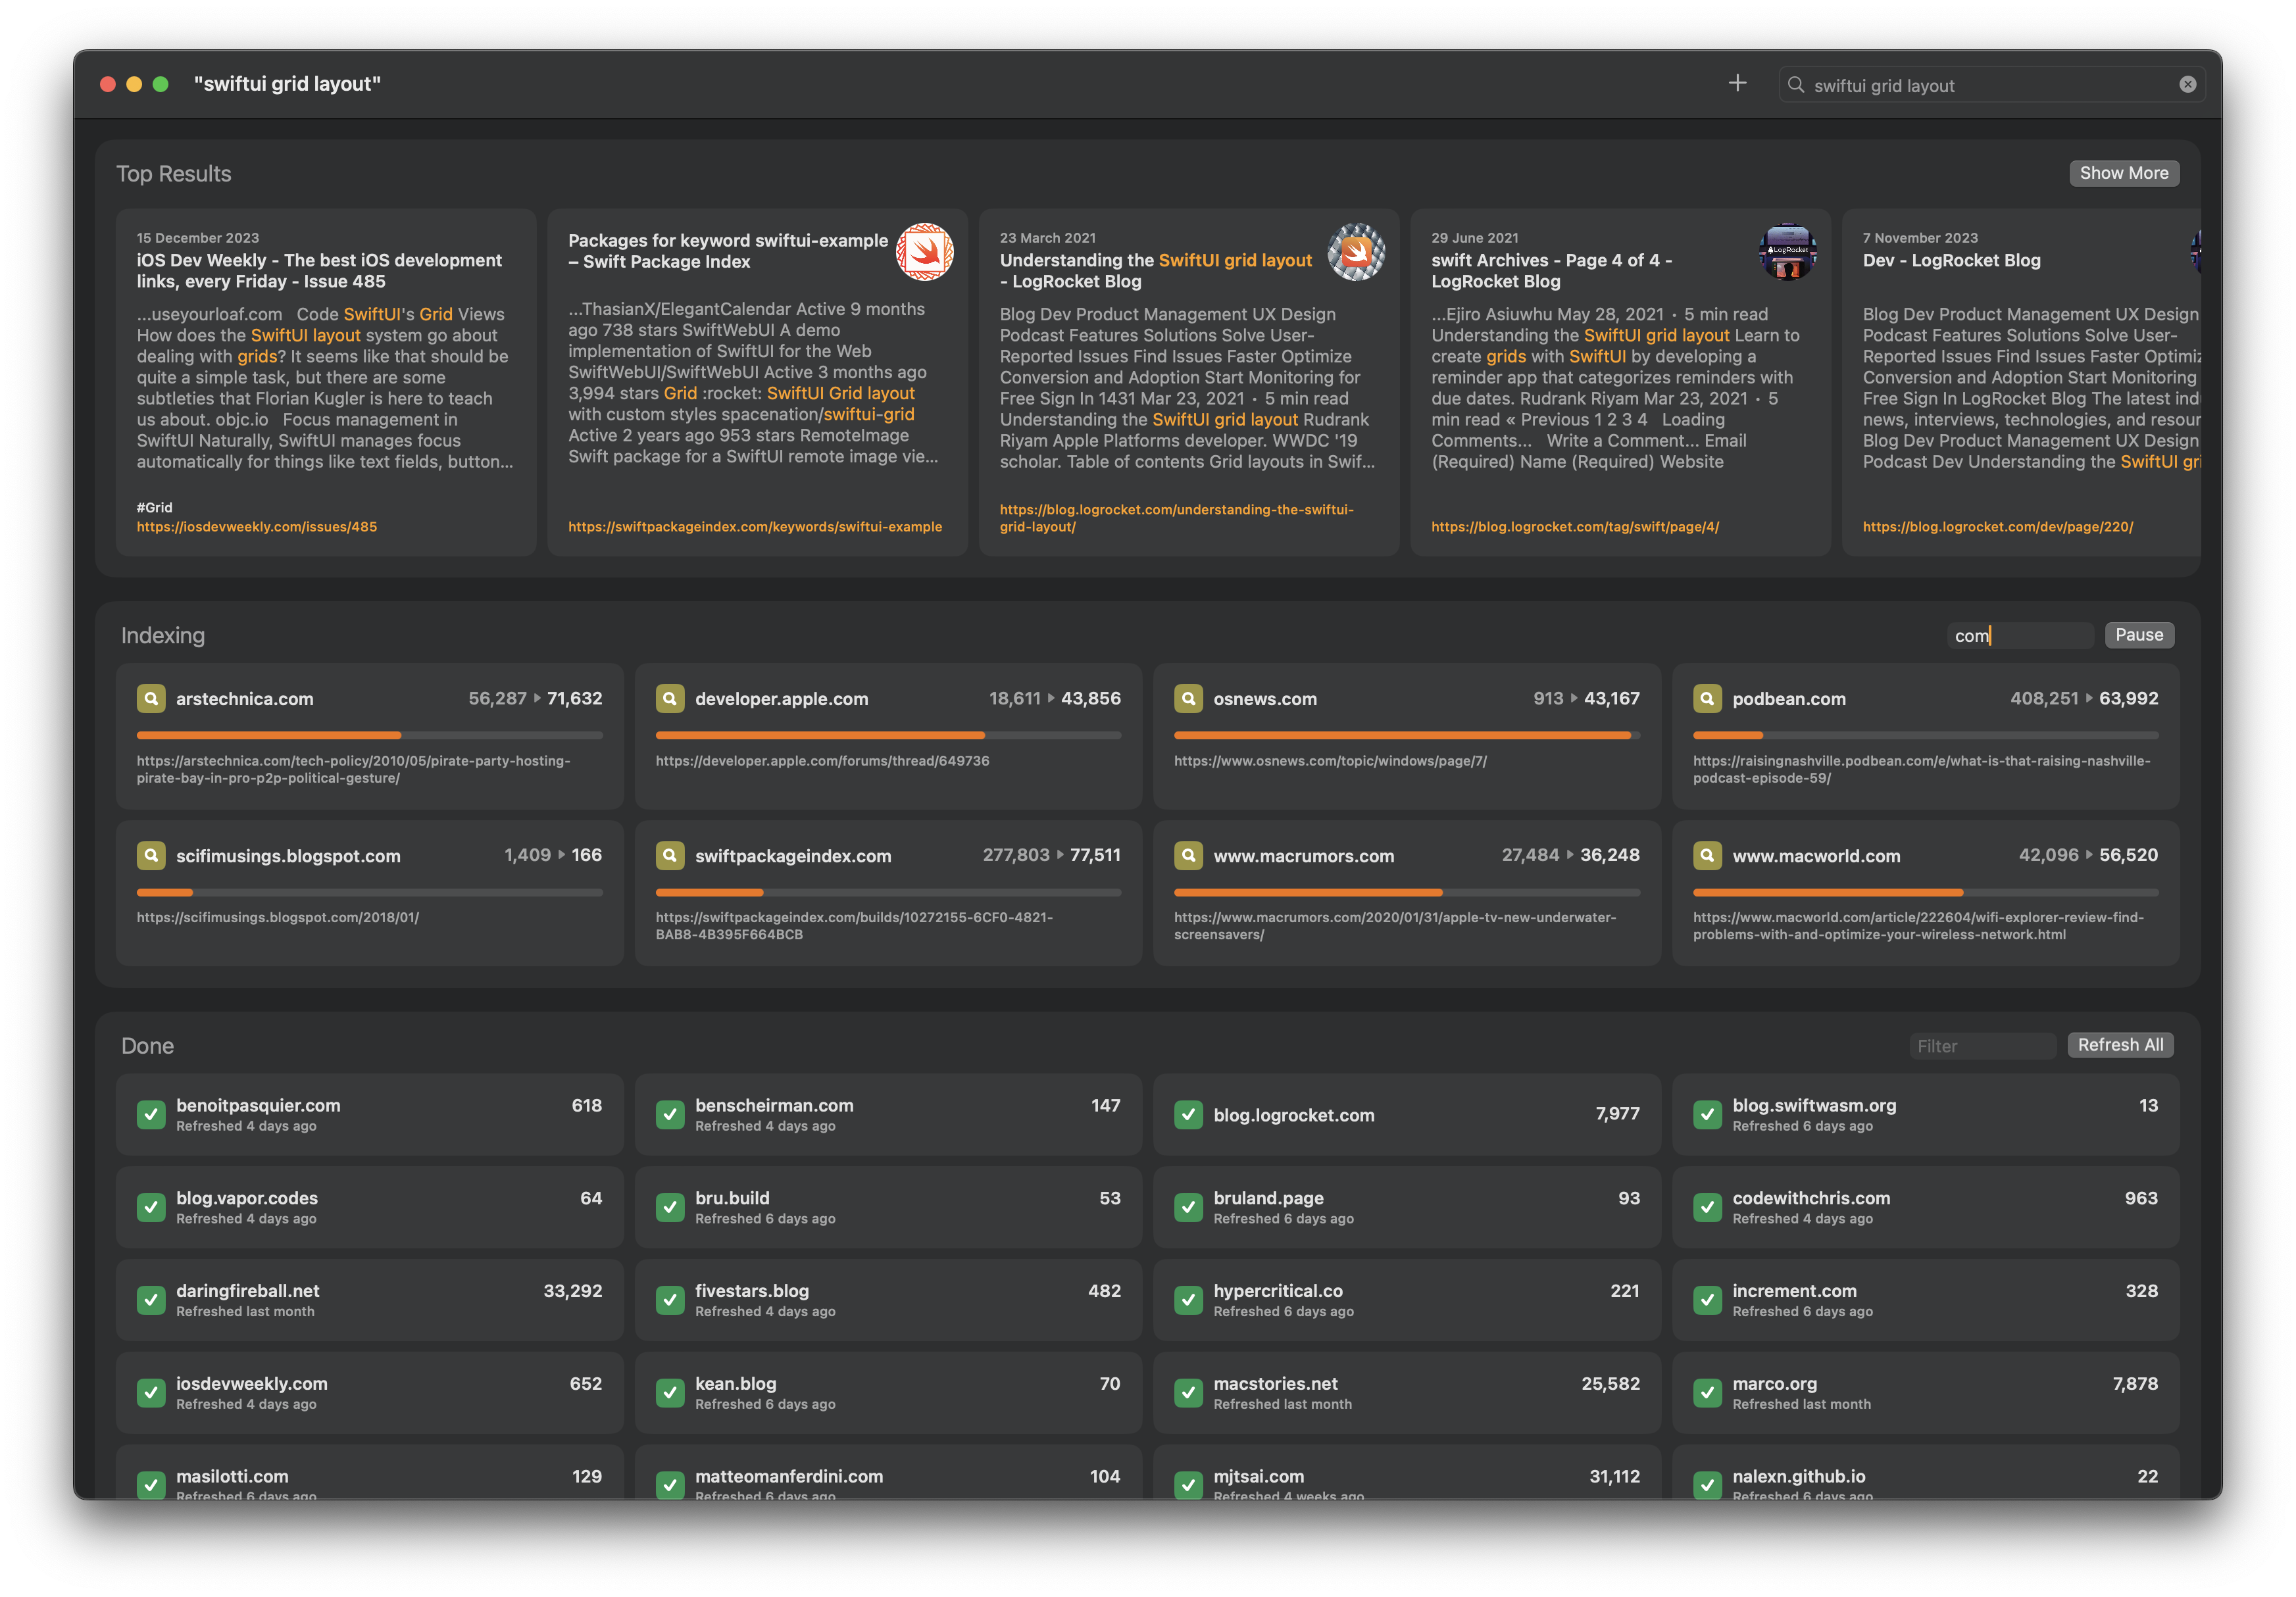
Task: Click the indexing icon for swiftpackageindex.com
Action: pyautogui.click(x=669, y=855)
